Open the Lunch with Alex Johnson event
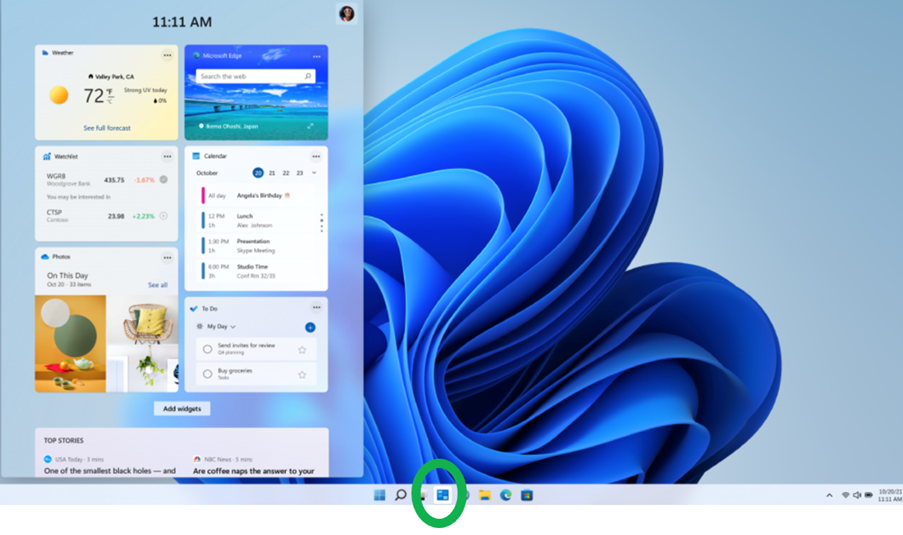 (x=257, y=221)
